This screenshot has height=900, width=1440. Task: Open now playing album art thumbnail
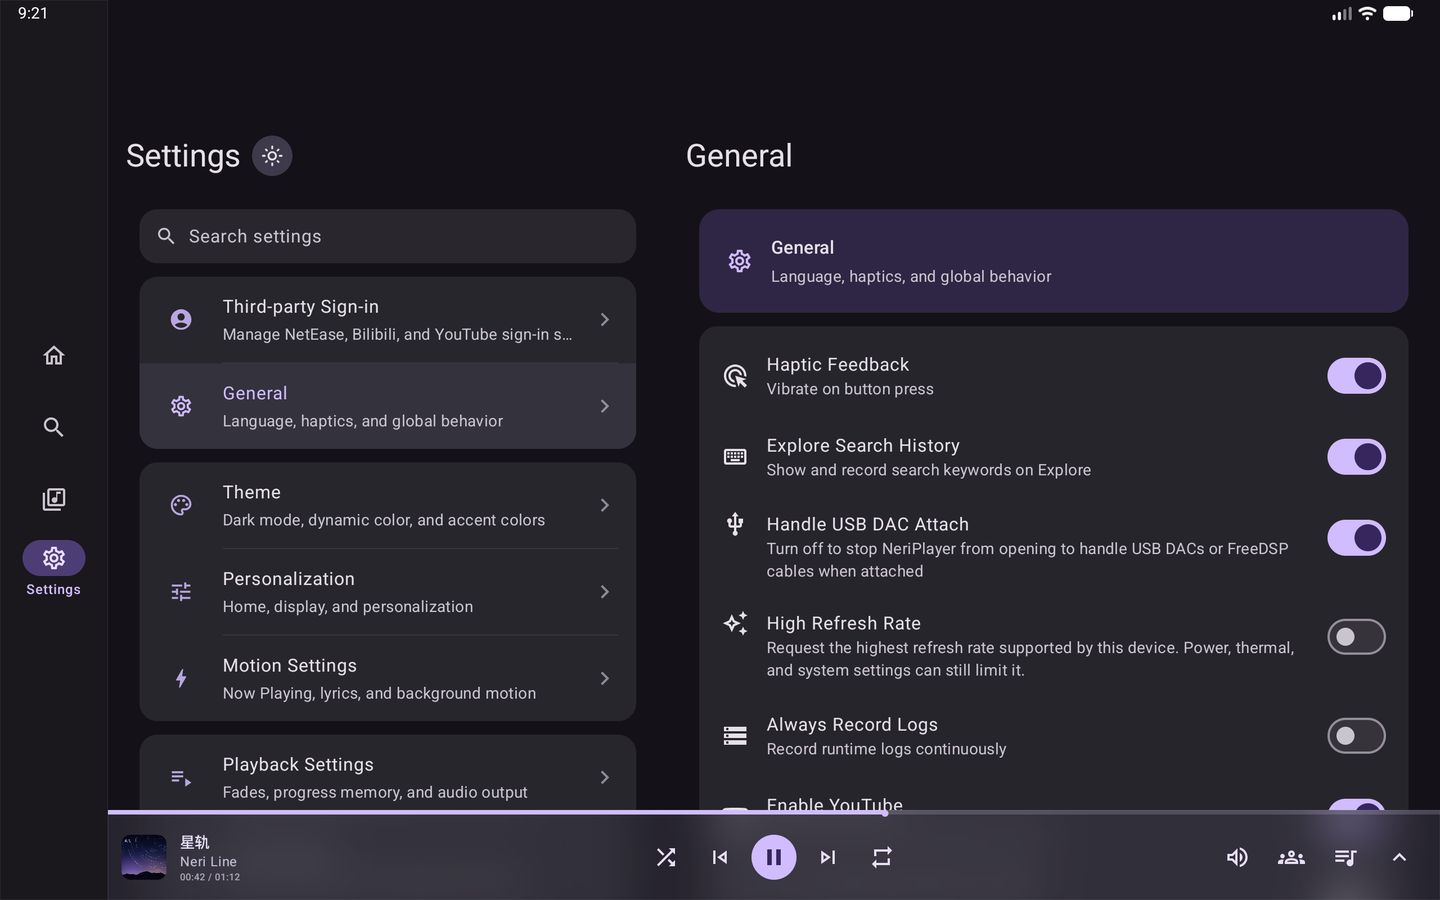144,857
